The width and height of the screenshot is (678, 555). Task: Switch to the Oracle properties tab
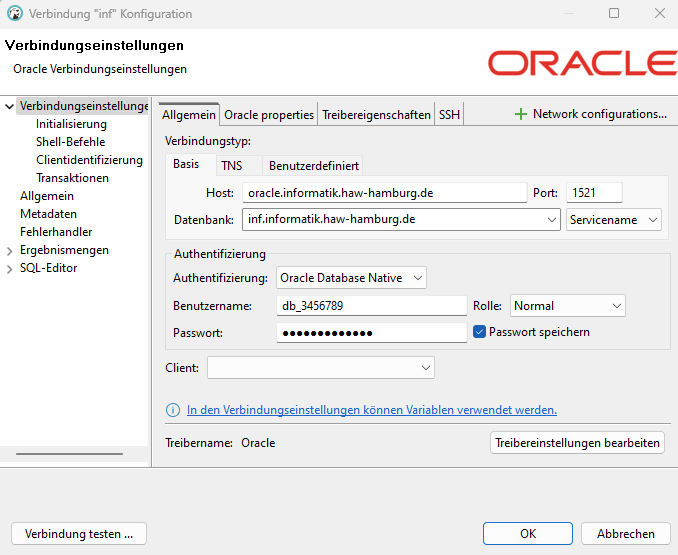(x=268, y=115)
